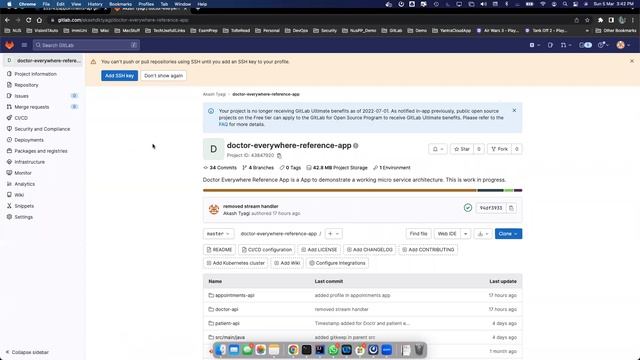Open the pipeline passed status icon
The image size is (640, 360).
468,208
